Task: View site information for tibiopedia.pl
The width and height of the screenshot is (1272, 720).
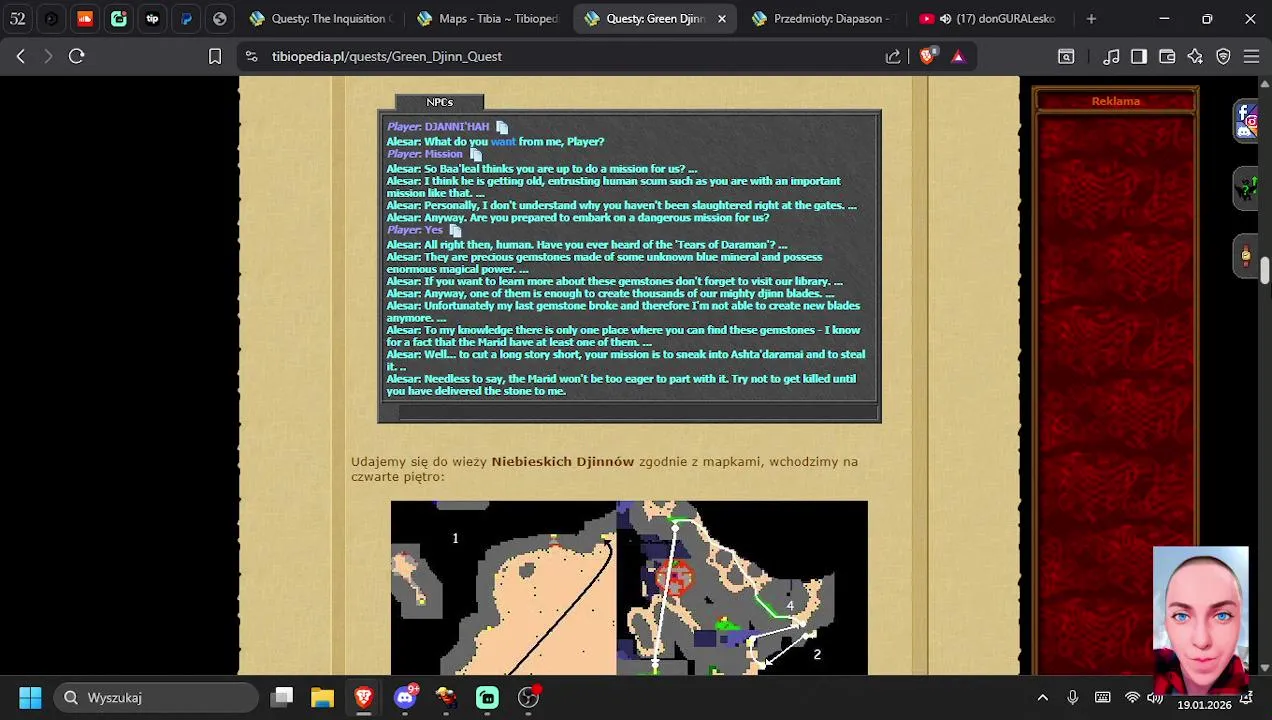Action: (251, 57)
